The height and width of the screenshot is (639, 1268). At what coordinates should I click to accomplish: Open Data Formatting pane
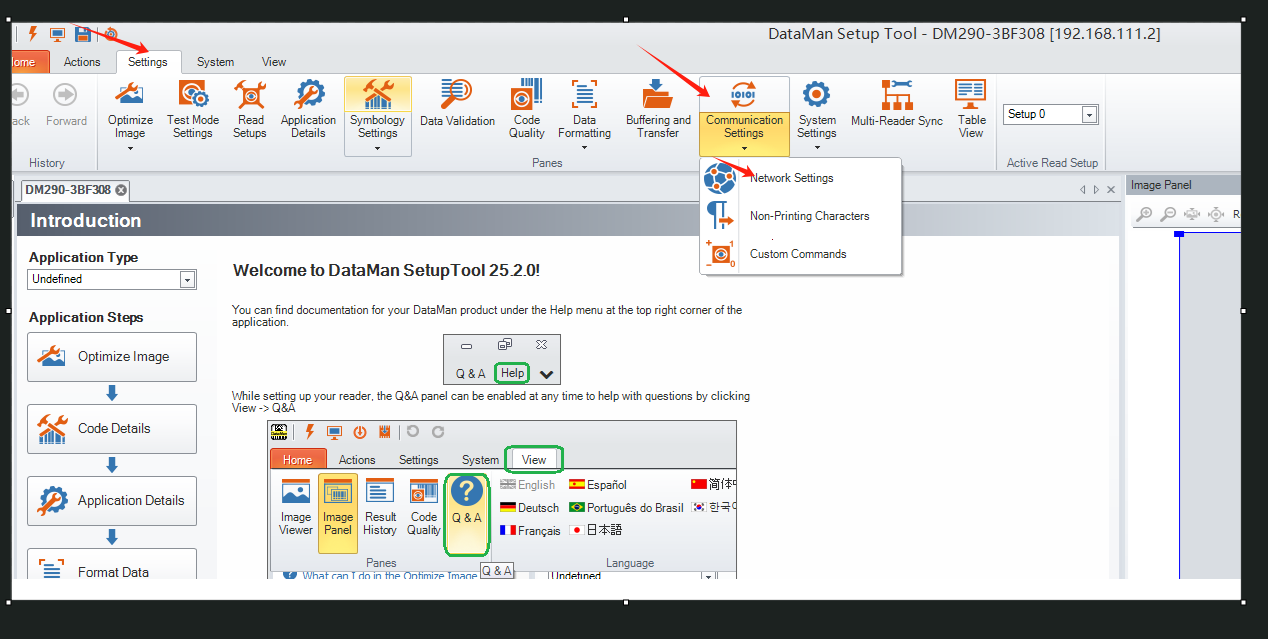click(x=585, y=110)
